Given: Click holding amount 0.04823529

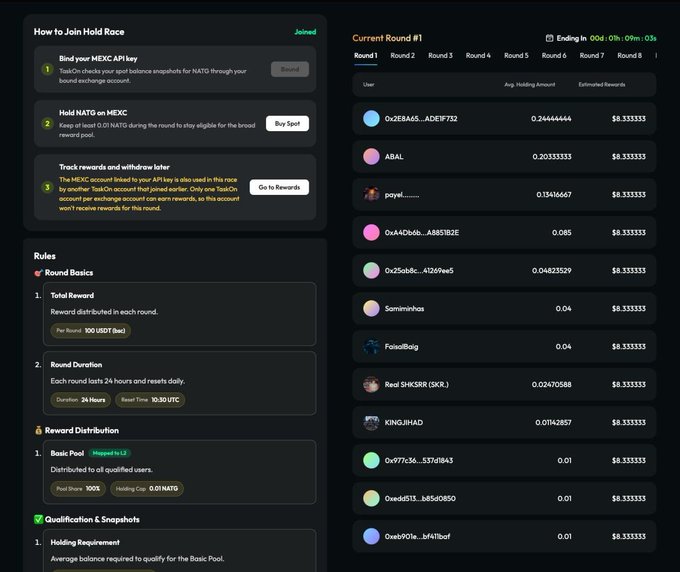Looking at the screenshot, I should pyautogui.click(x=552, y=271).
